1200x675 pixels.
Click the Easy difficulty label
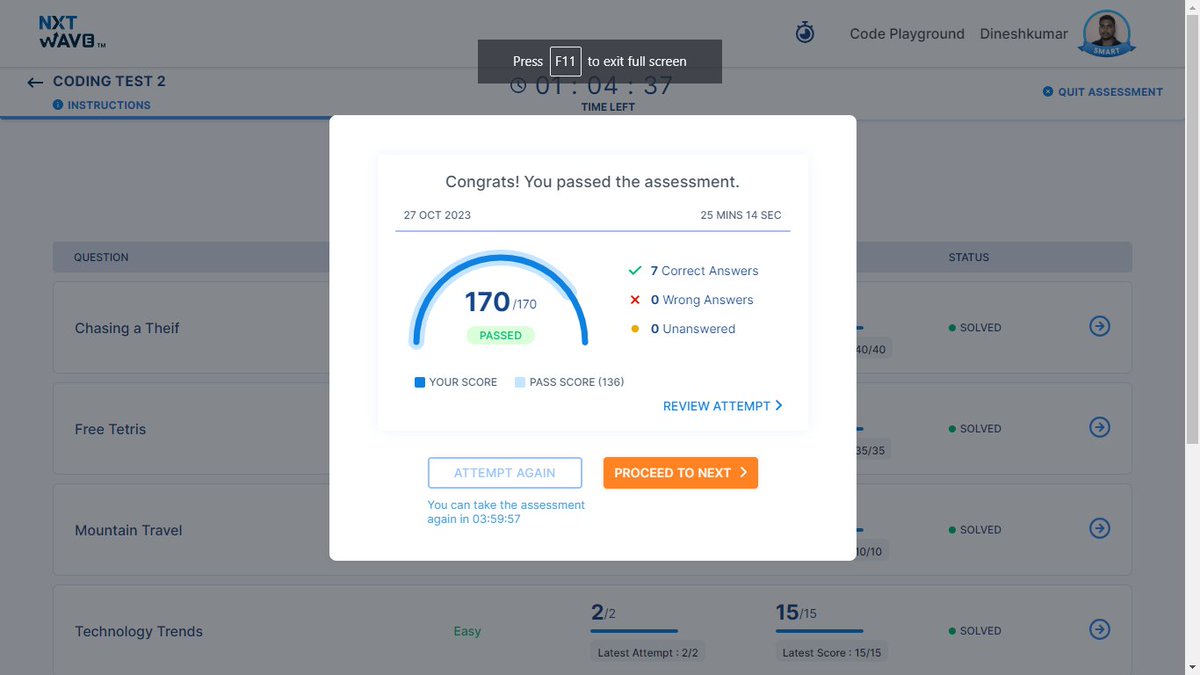click(467, 631)
